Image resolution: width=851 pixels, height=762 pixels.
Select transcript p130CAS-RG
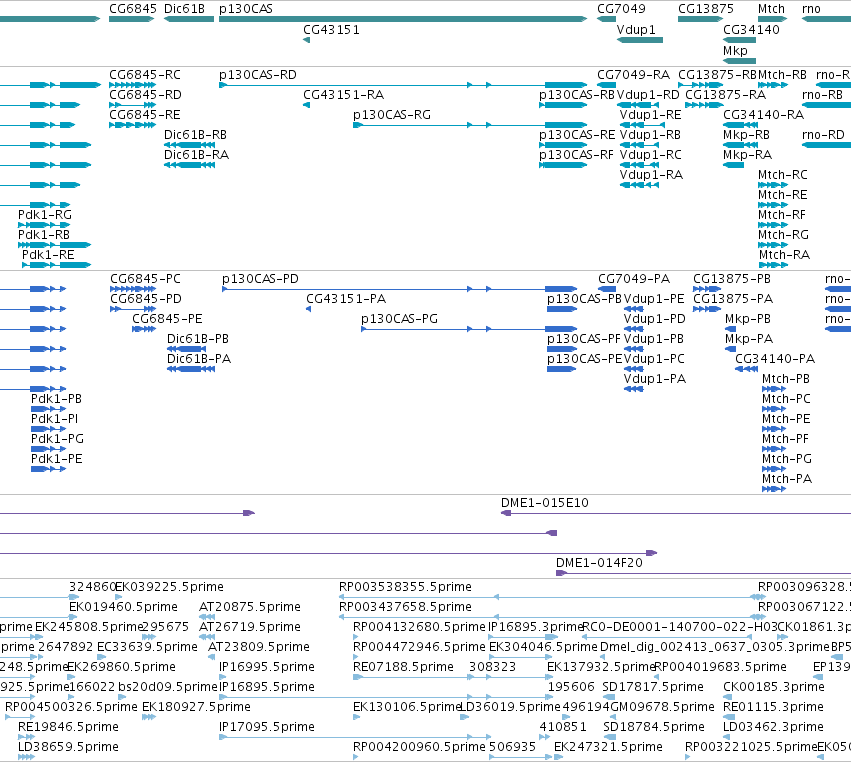coord(470,125)
